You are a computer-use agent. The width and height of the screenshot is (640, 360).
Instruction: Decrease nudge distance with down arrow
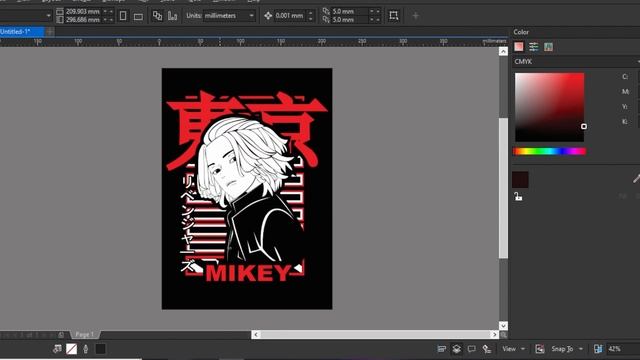[x=311, y=19]
